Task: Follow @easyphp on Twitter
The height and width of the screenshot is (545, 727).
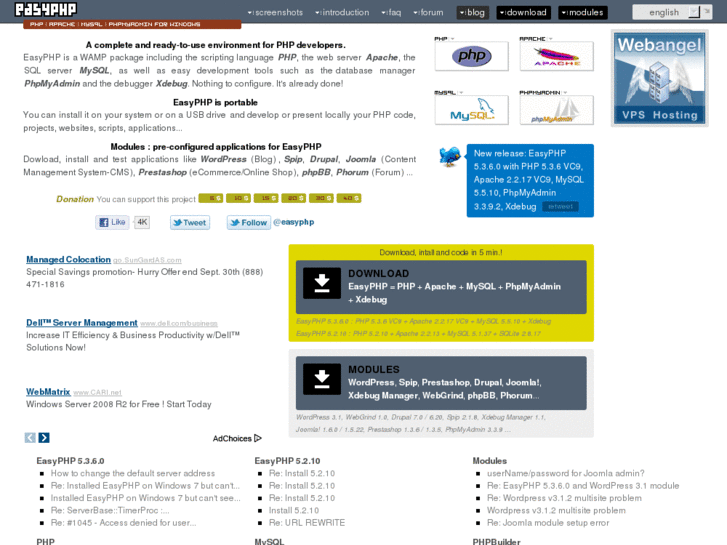Action: tap(249, 223)
